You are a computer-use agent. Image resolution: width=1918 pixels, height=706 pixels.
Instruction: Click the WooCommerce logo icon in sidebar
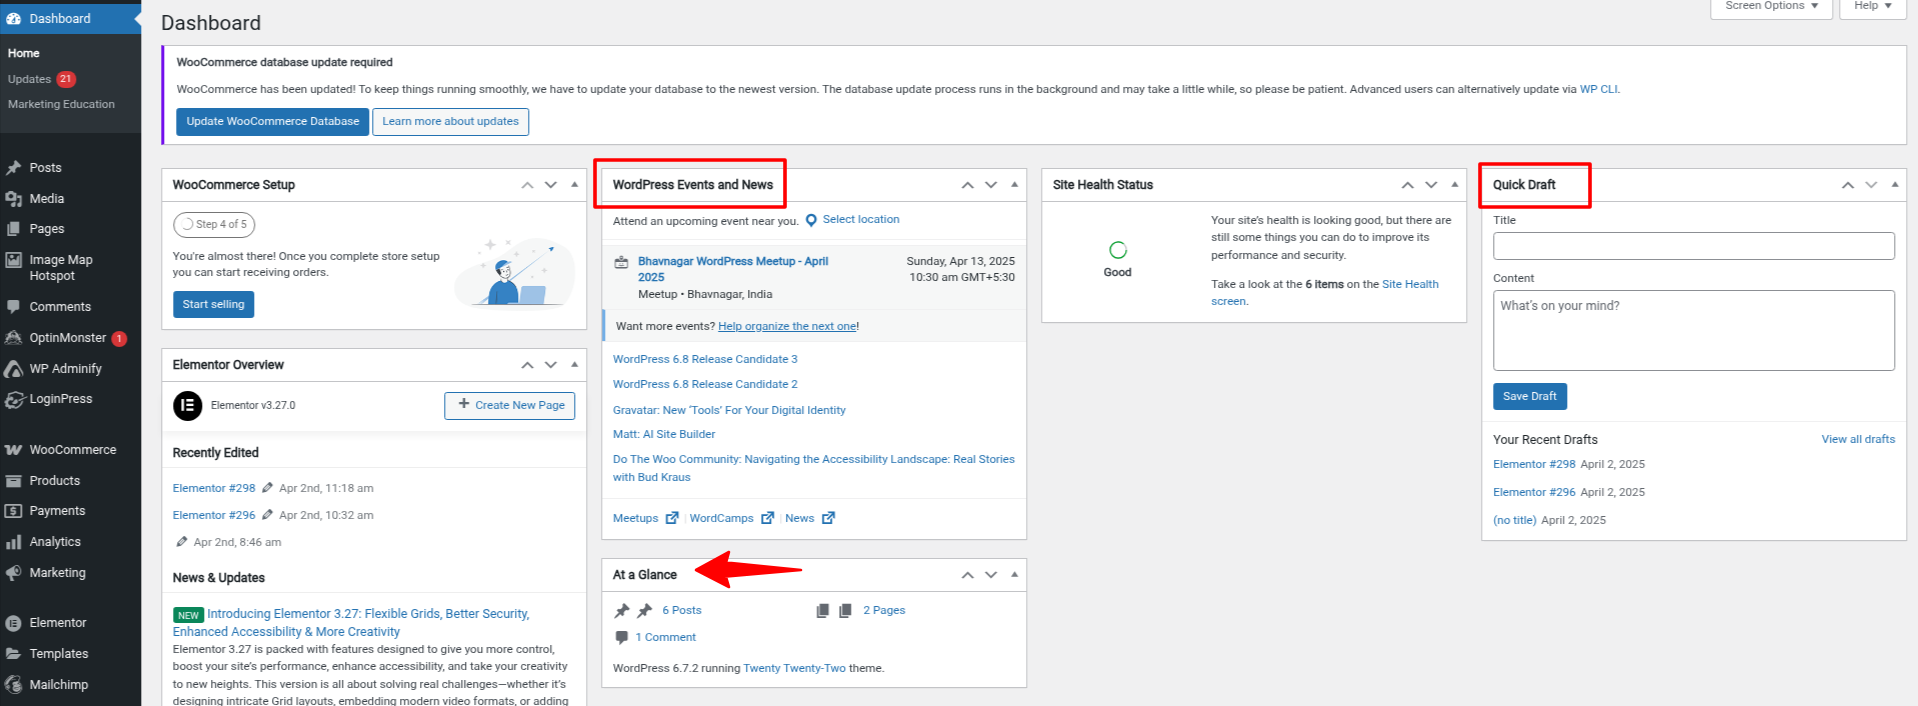click(x=14, y=450)
